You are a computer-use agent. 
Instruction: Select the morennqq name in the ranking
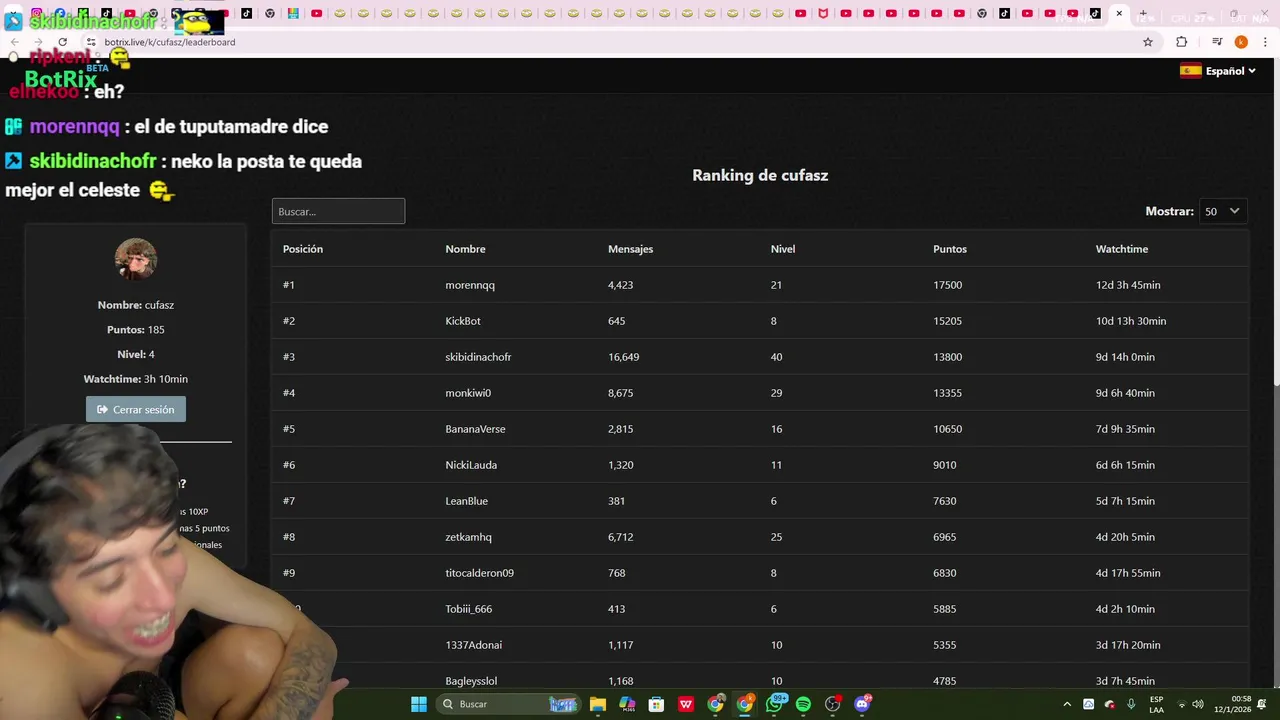[470, 285]
